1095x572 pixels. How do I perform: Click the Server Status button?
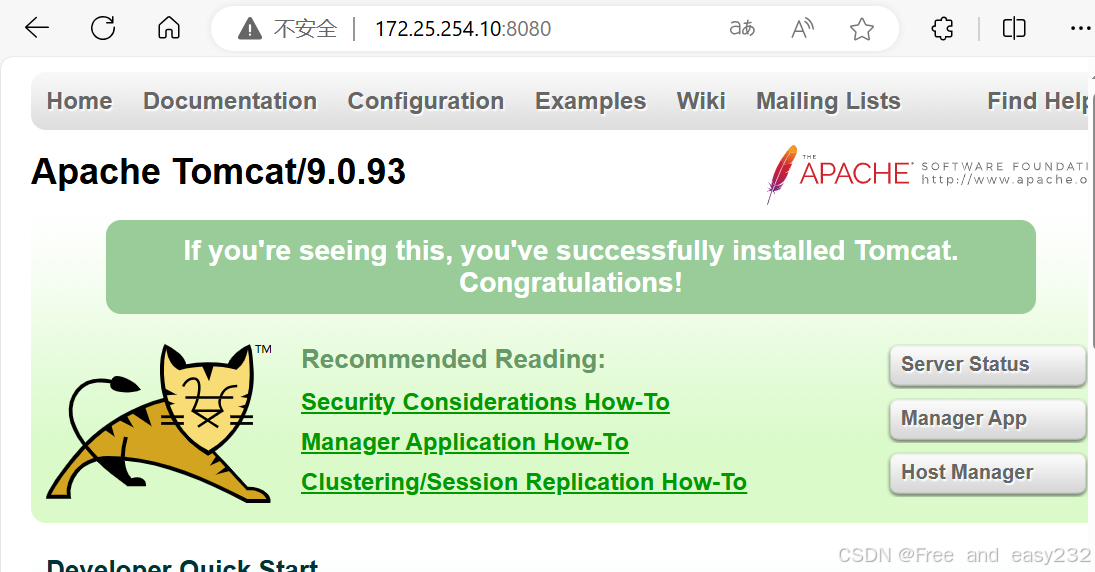click(987, 365)
